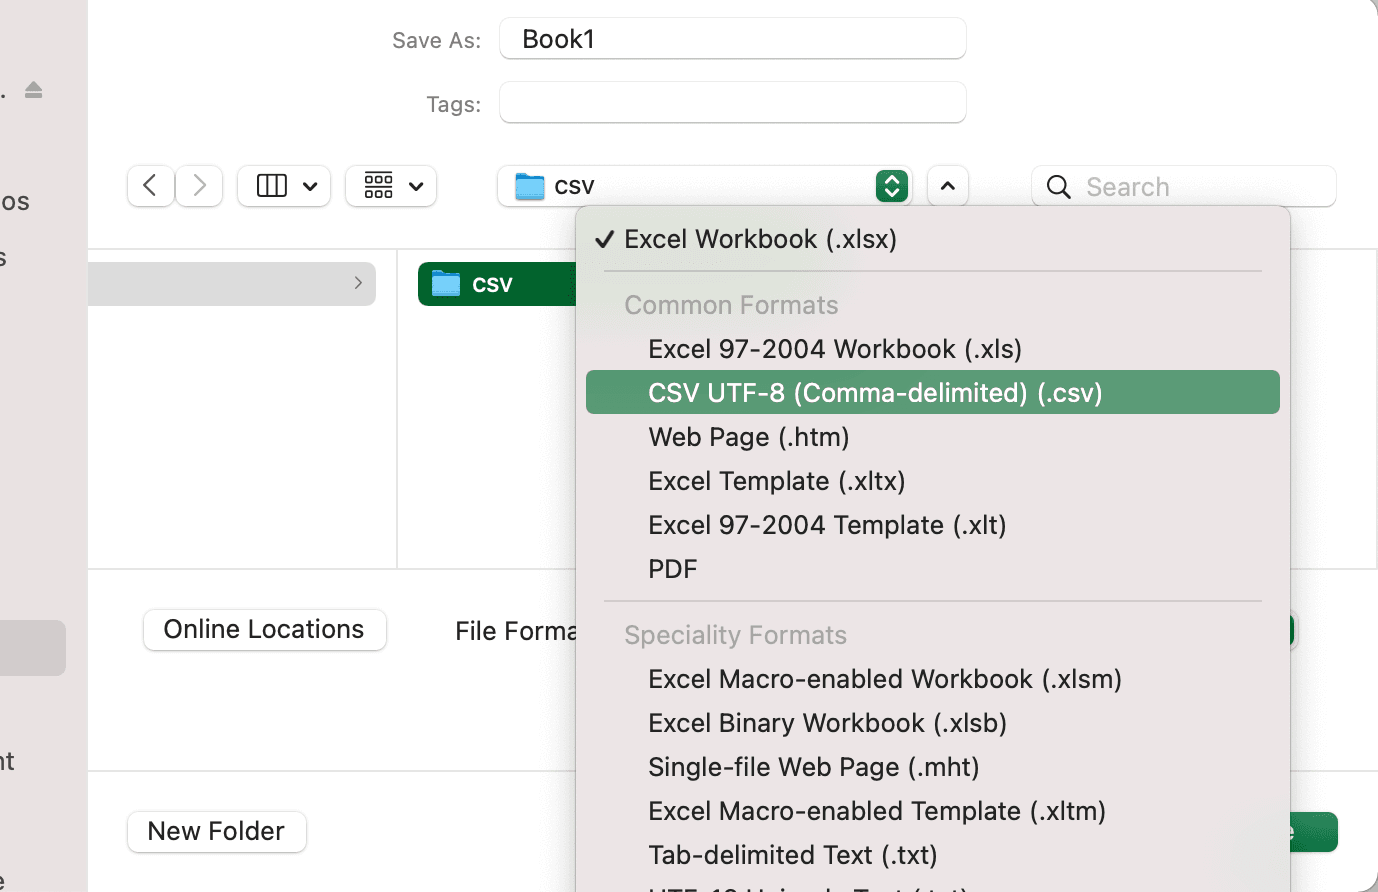Open the csv location dropdown

[x=890, y=185]
